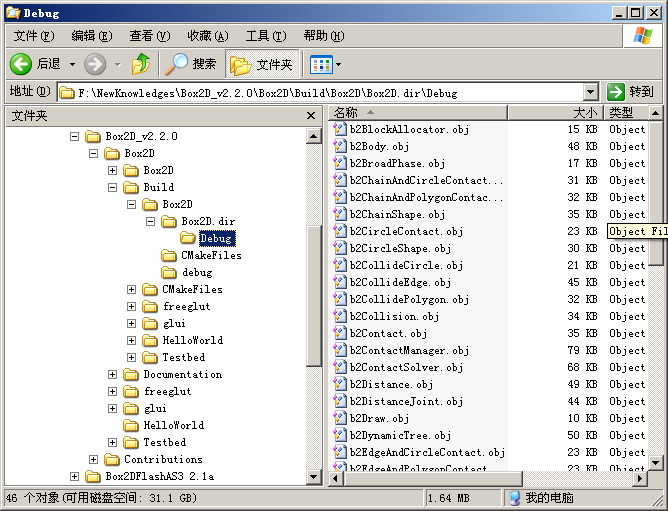Image resolution: width=668 pixels, height=511 pixels.
Task: Open the 帮助(H) menu
Action: (324, 36)
